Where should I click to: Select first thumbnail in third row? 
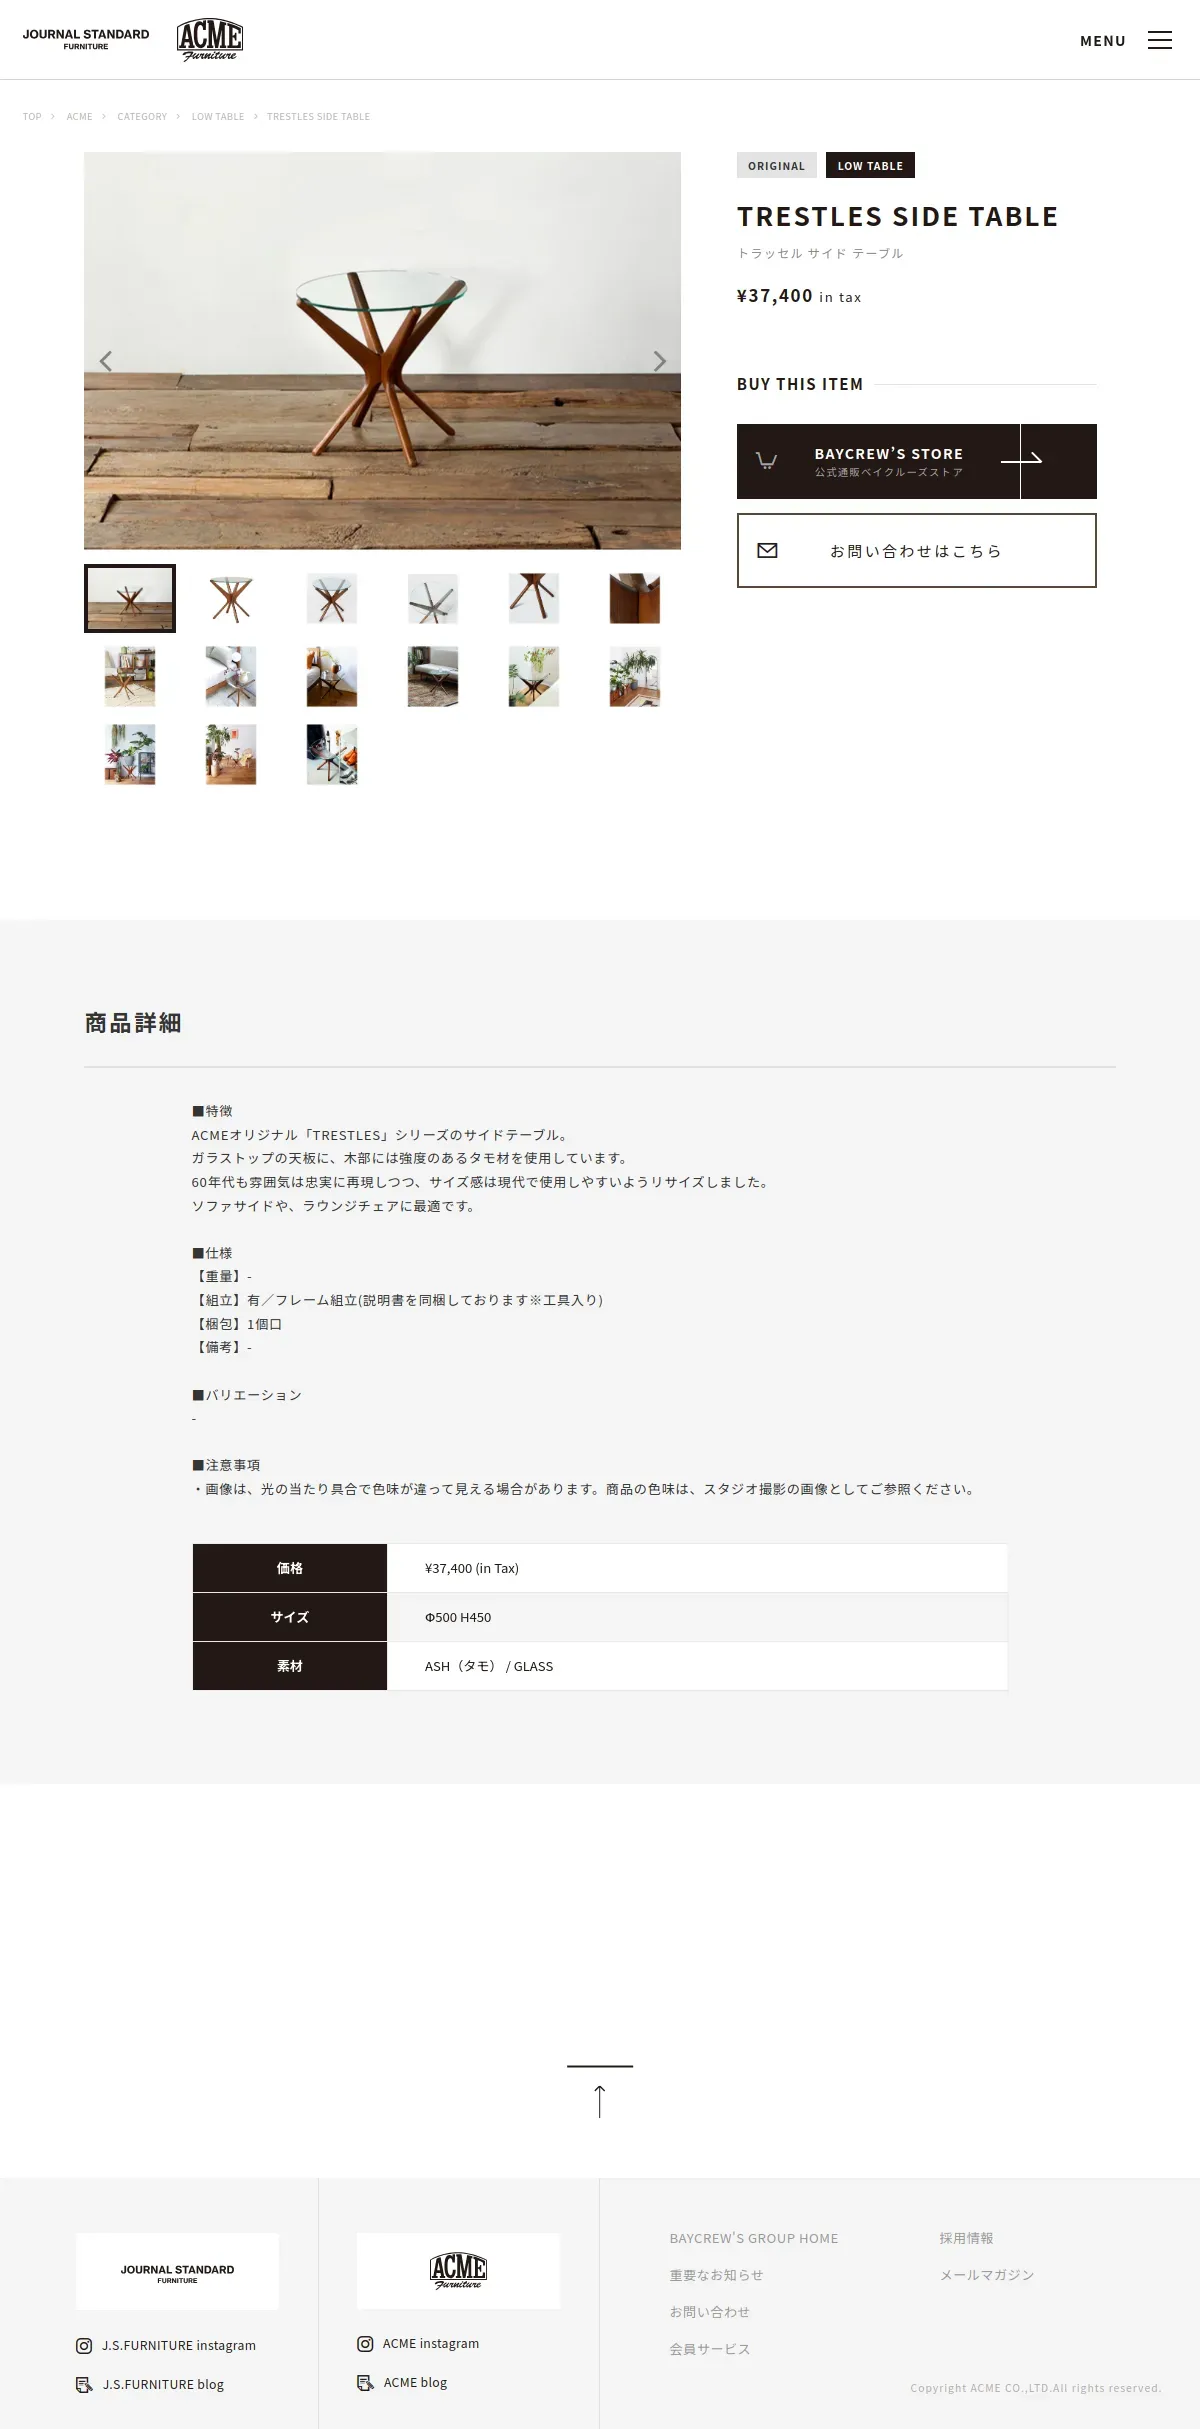(x=130, y=754)
